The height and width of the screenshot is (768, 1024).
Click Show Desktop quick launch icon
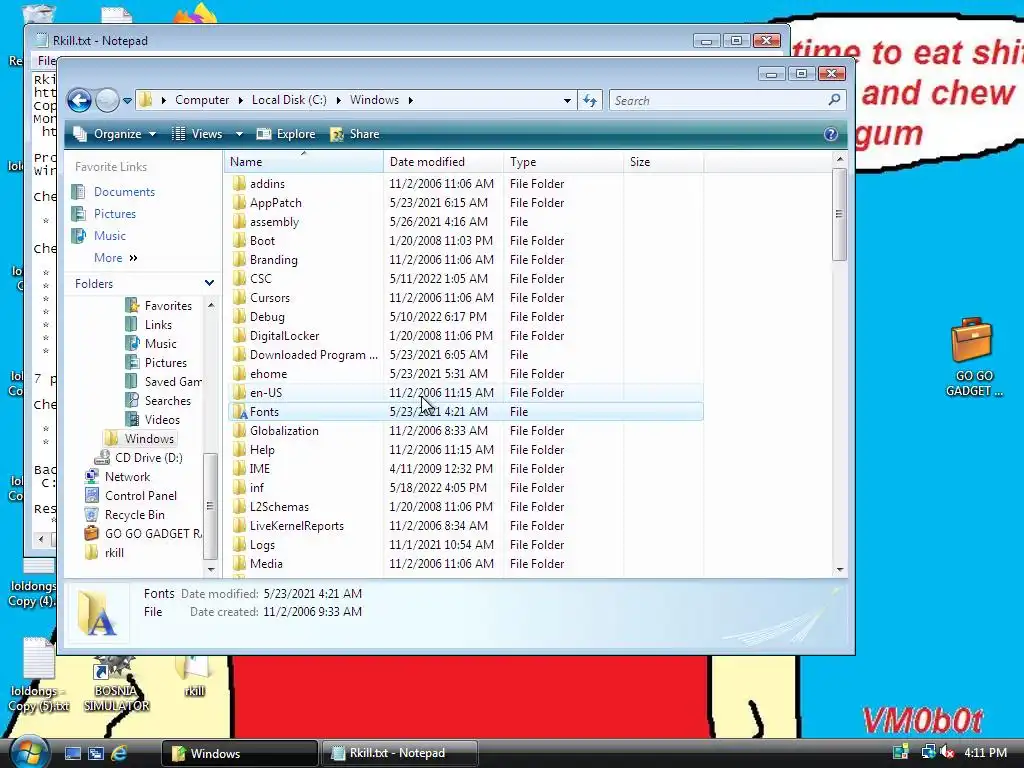click(72, 753)
